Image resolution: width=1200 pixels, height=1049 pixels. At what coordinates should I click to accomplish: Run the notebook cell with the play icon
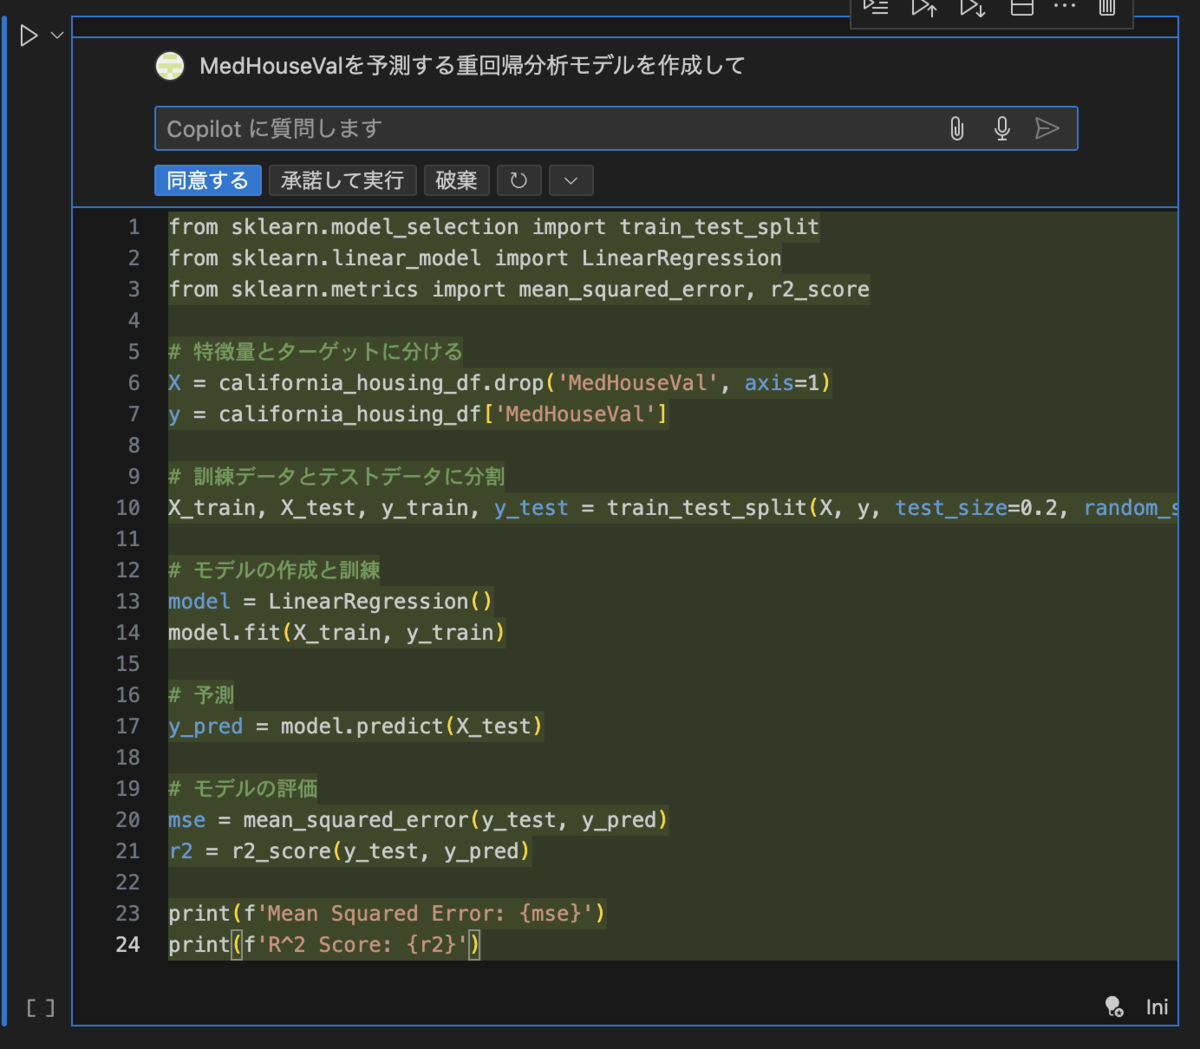[x=29, y=36]
